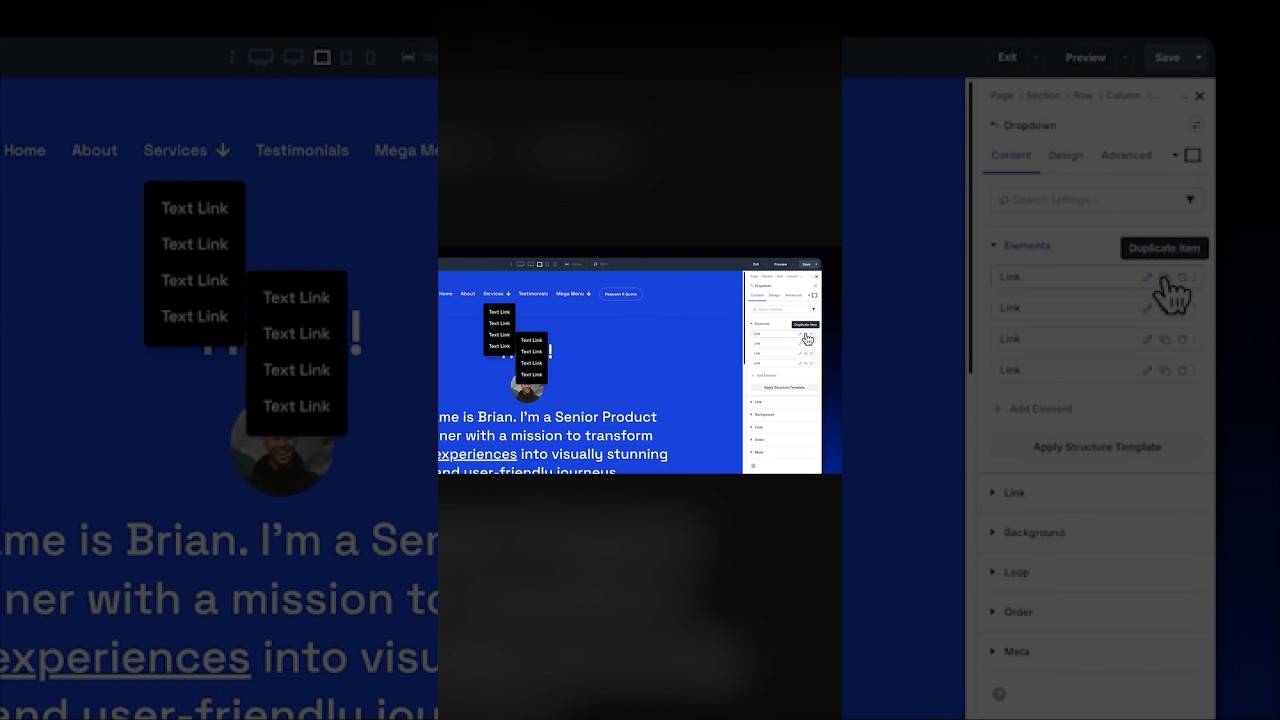This screenshot has height=720, width=1280.
Task: Click the Exit button in enlarged top toolbar
Action: [1007, 58]
